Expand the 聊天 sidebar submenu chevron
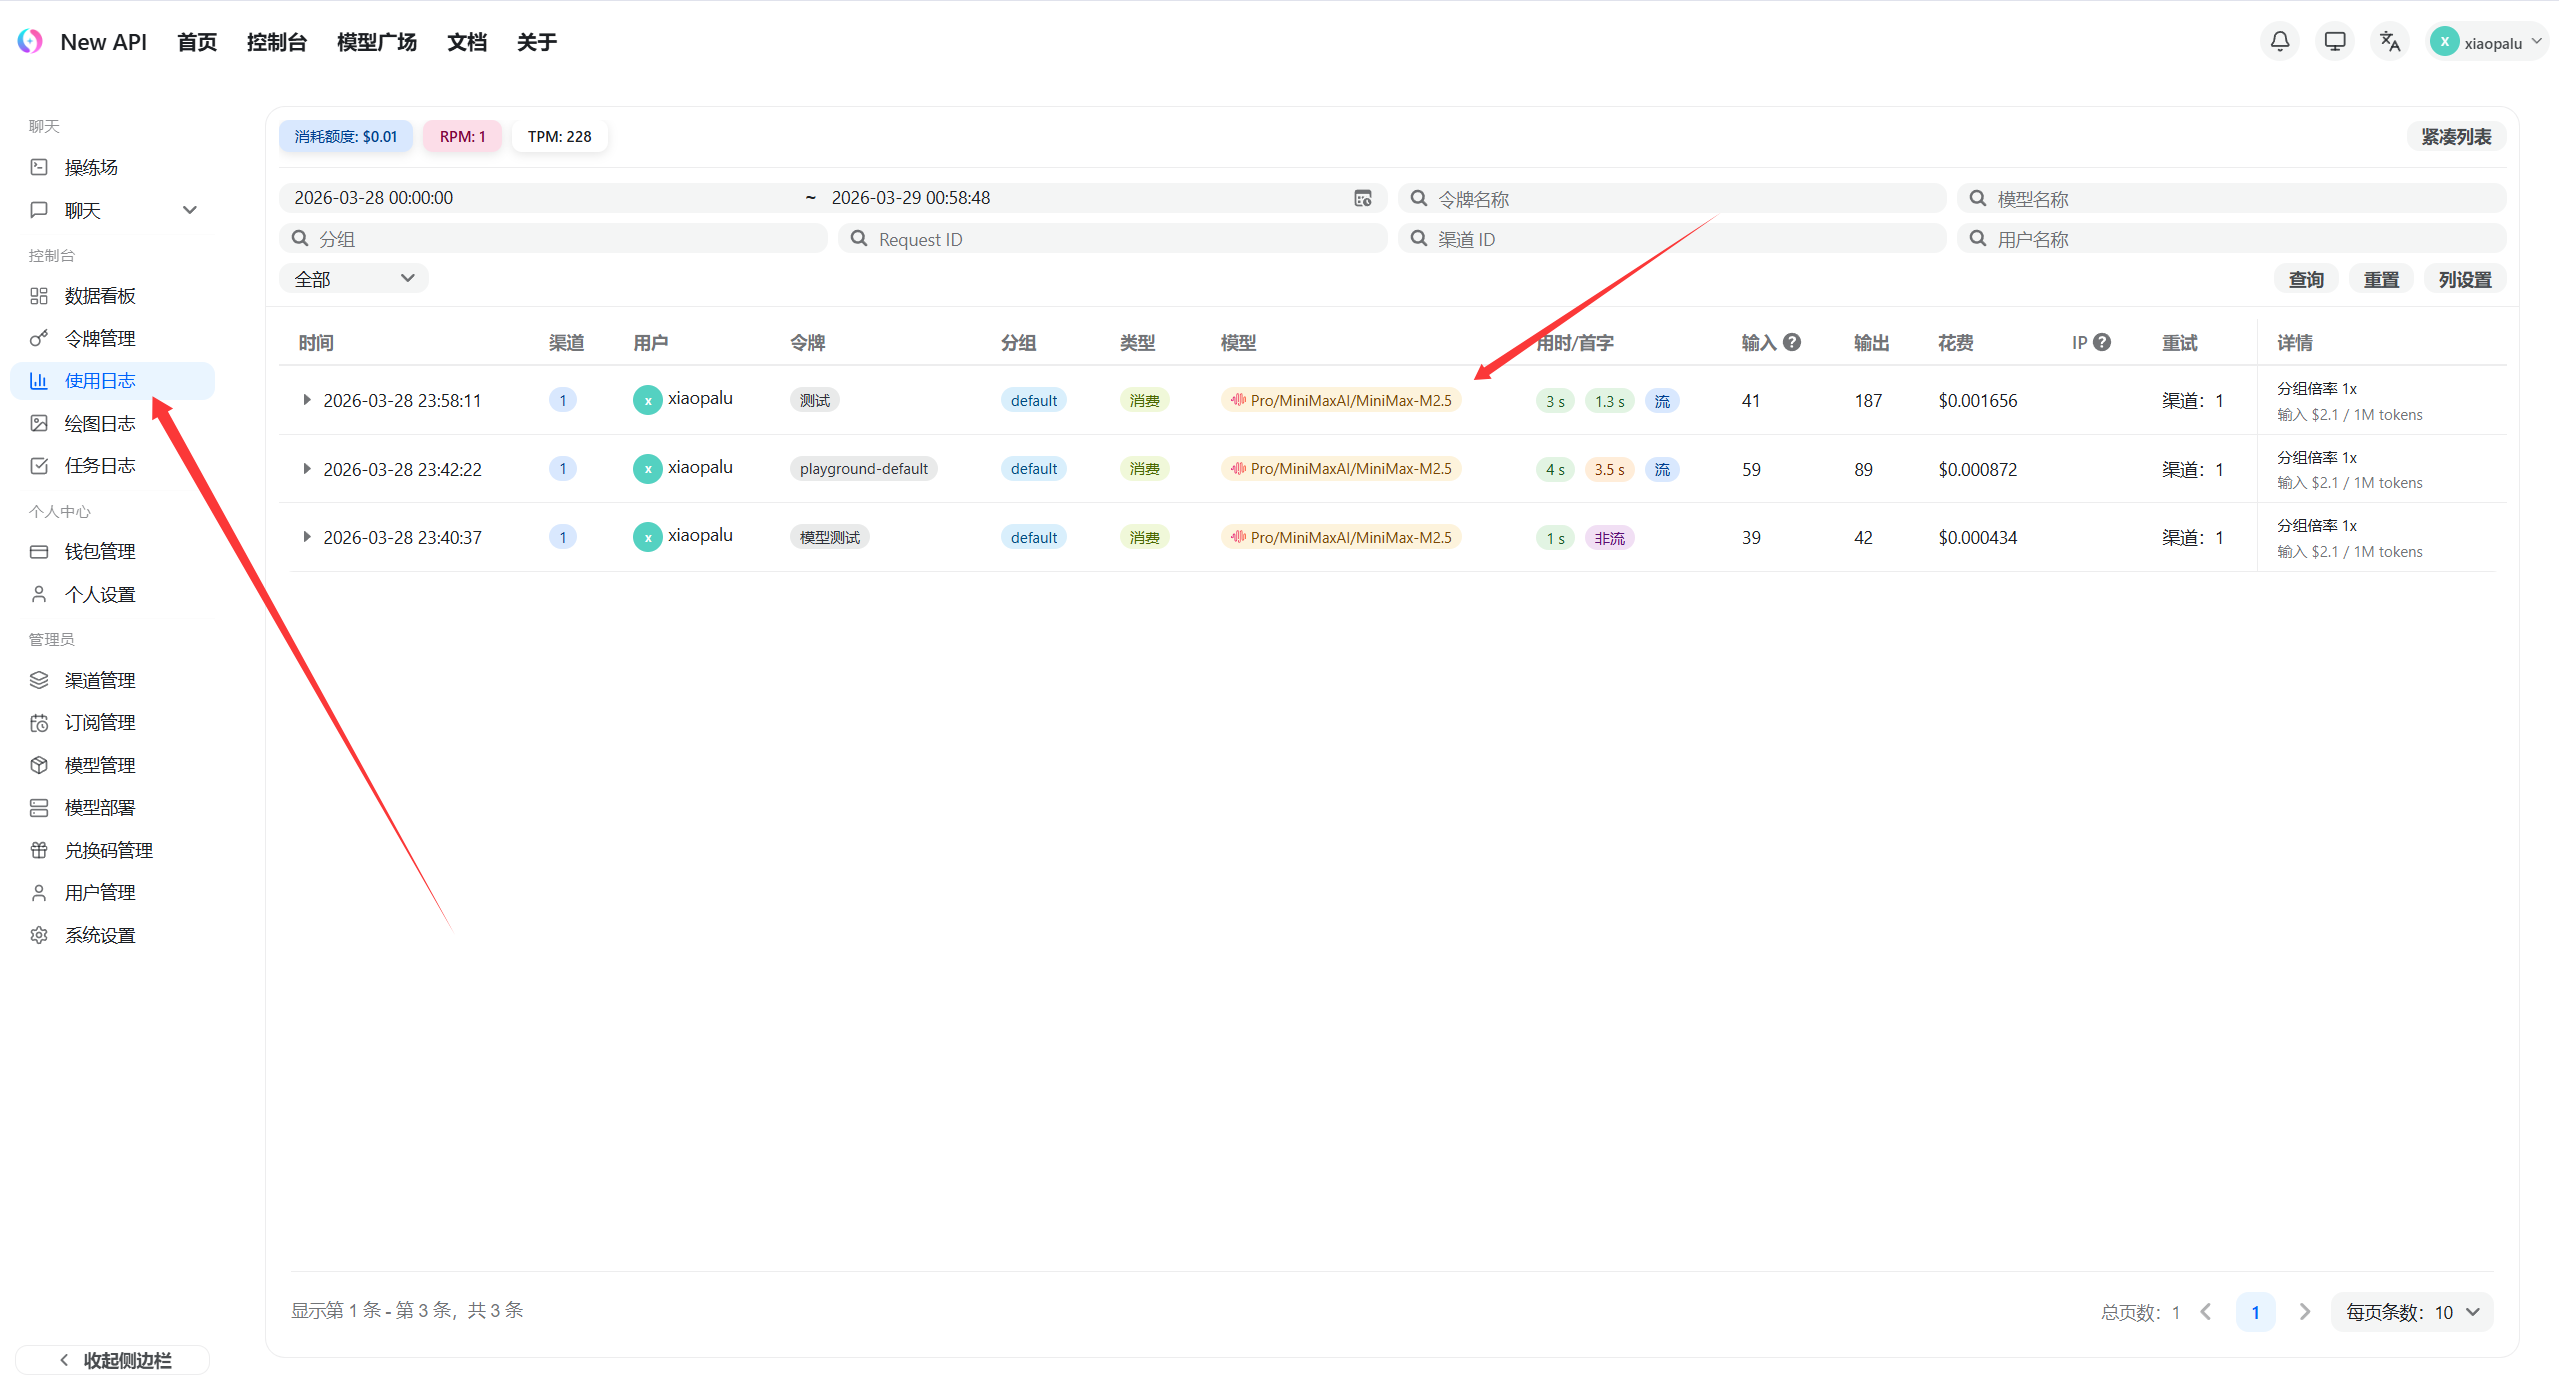The width and height of the screenshot is (2559, 1385). click(190, 210)
